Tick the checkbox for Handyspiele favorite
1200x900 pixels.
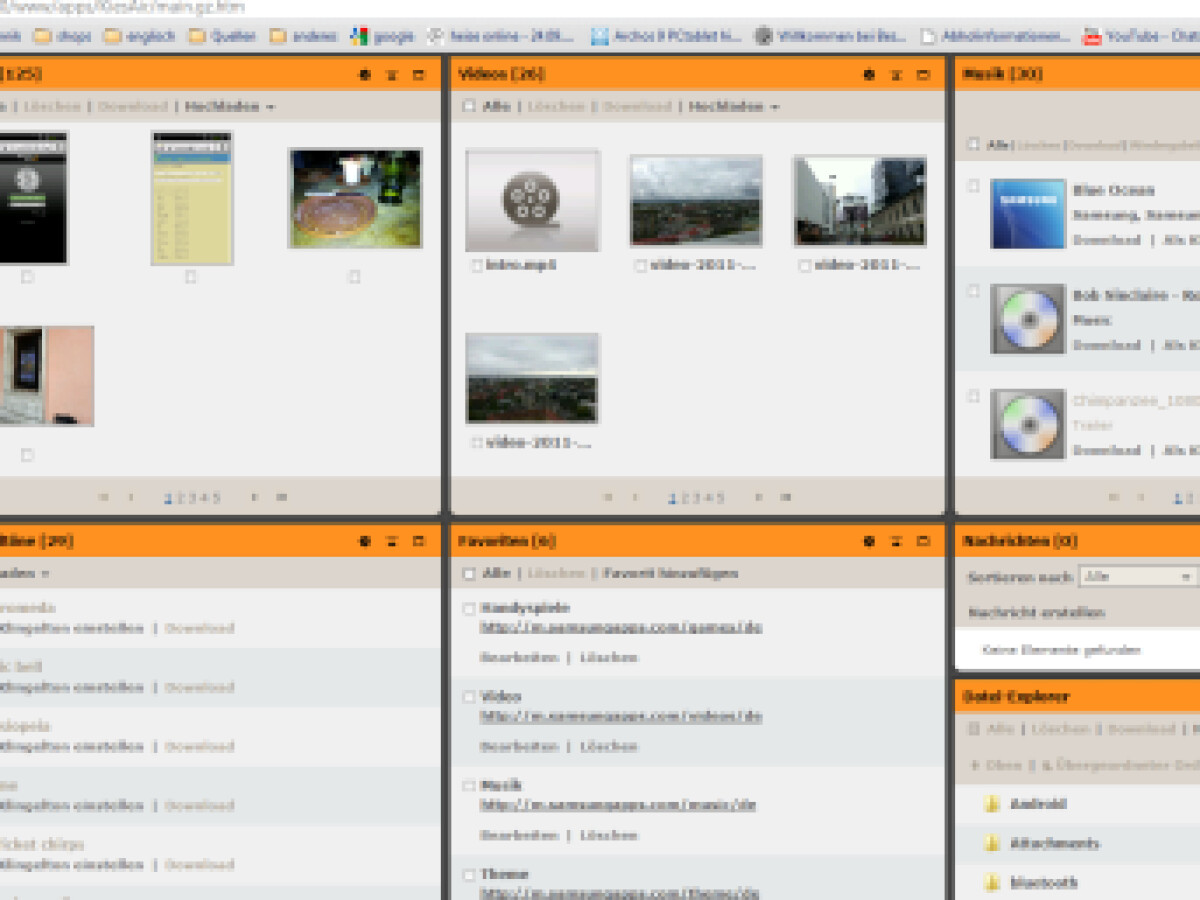(469, 608)
